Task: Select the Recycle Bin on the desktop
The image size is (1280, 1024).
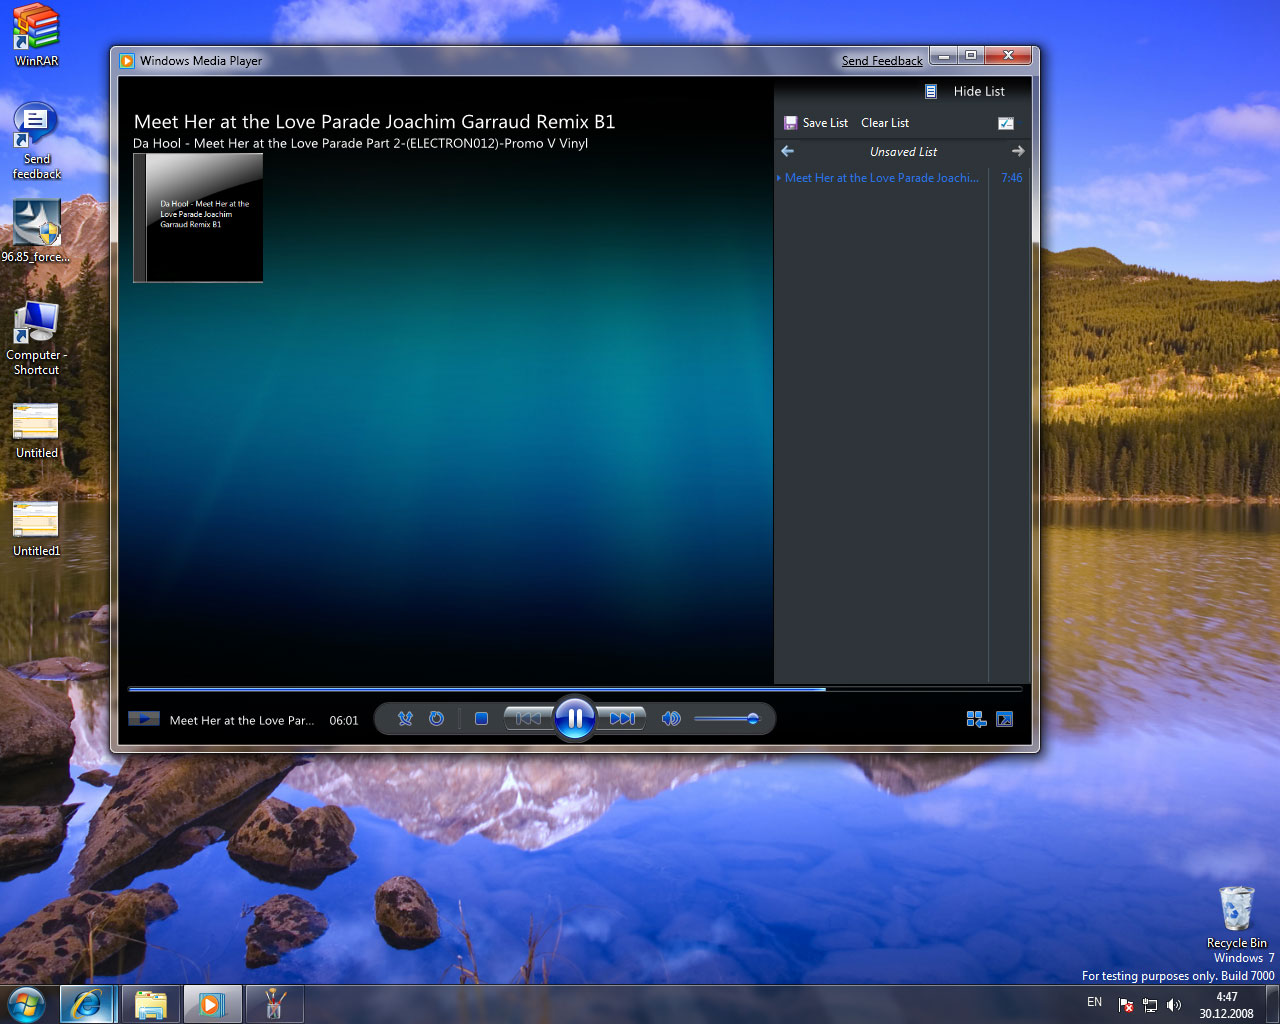Action: [x=1236, y=917]
